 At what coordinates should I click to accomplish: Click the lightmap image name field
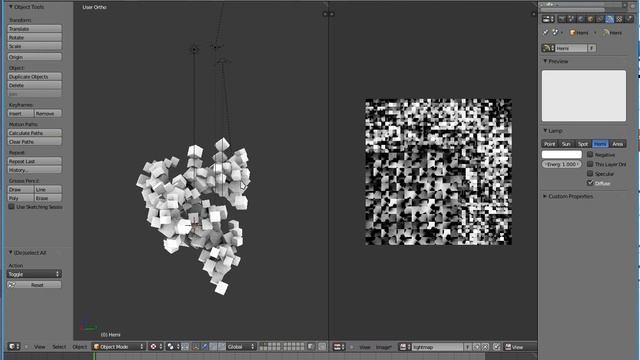(437, 347)
